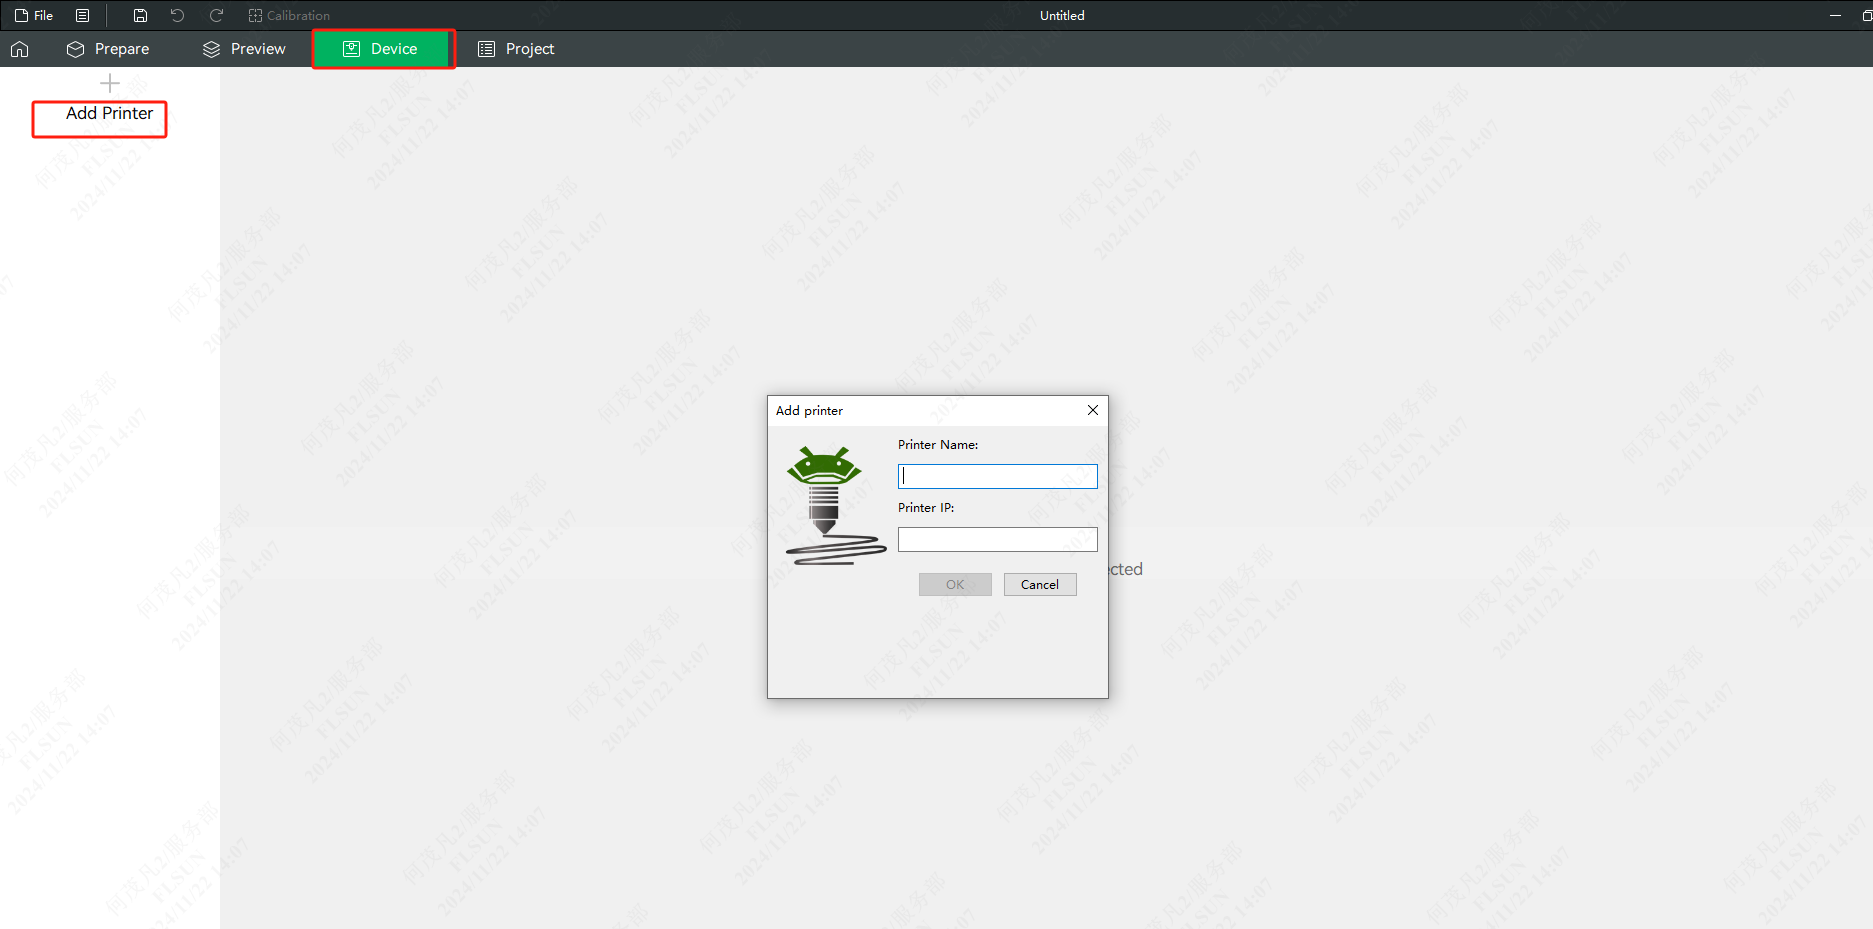
Task: Open the Calibration option
Action: tap(289, 15)
